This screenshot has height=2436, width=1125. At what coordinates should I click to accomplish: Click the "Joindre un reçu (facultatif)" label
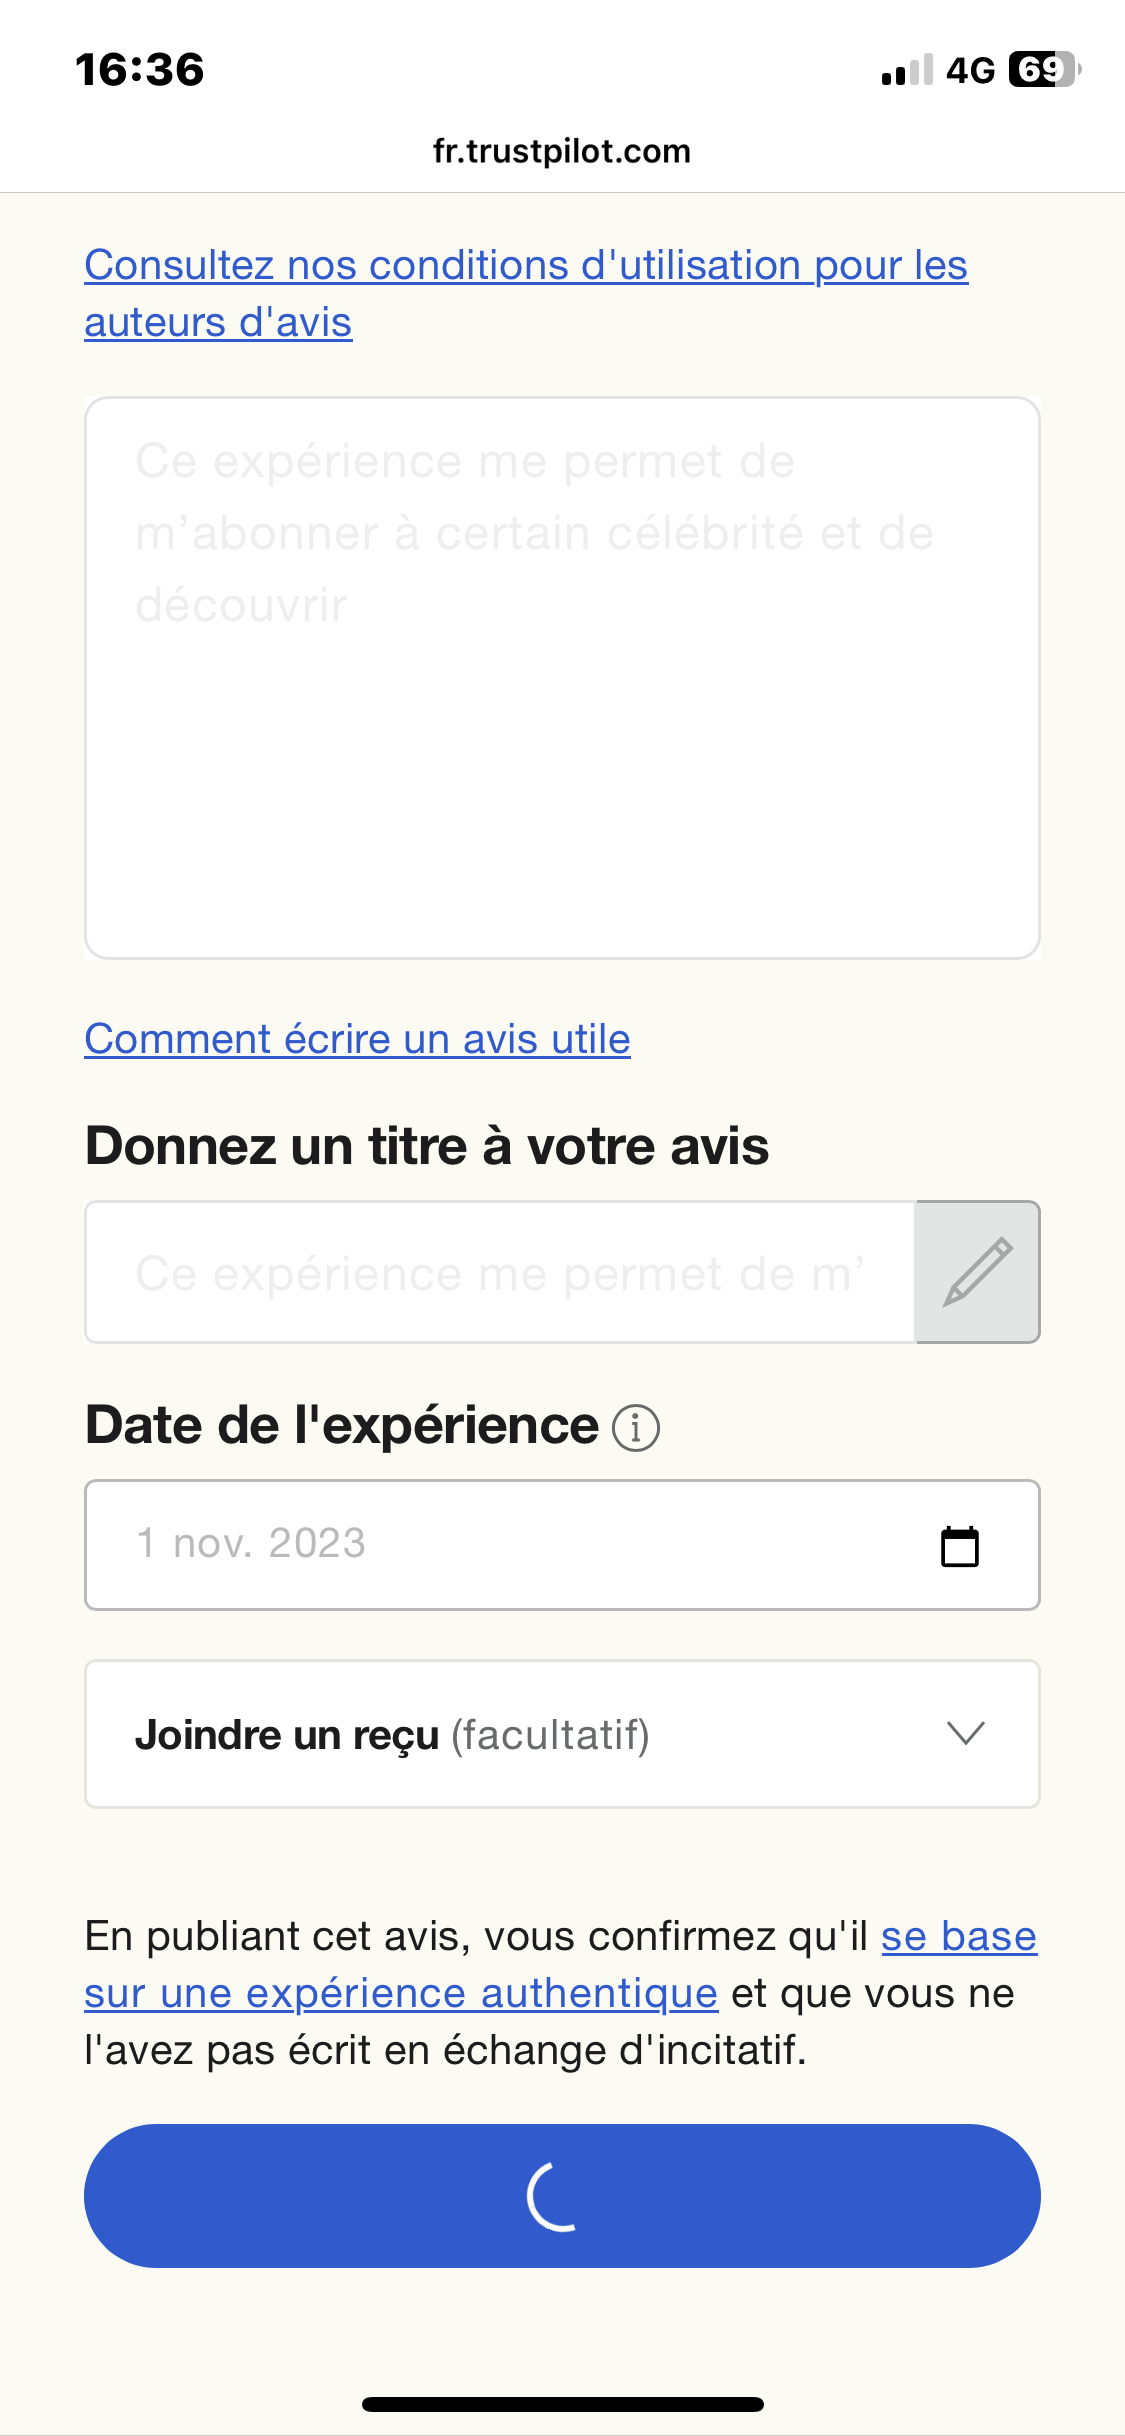(x=392, y=1735)
